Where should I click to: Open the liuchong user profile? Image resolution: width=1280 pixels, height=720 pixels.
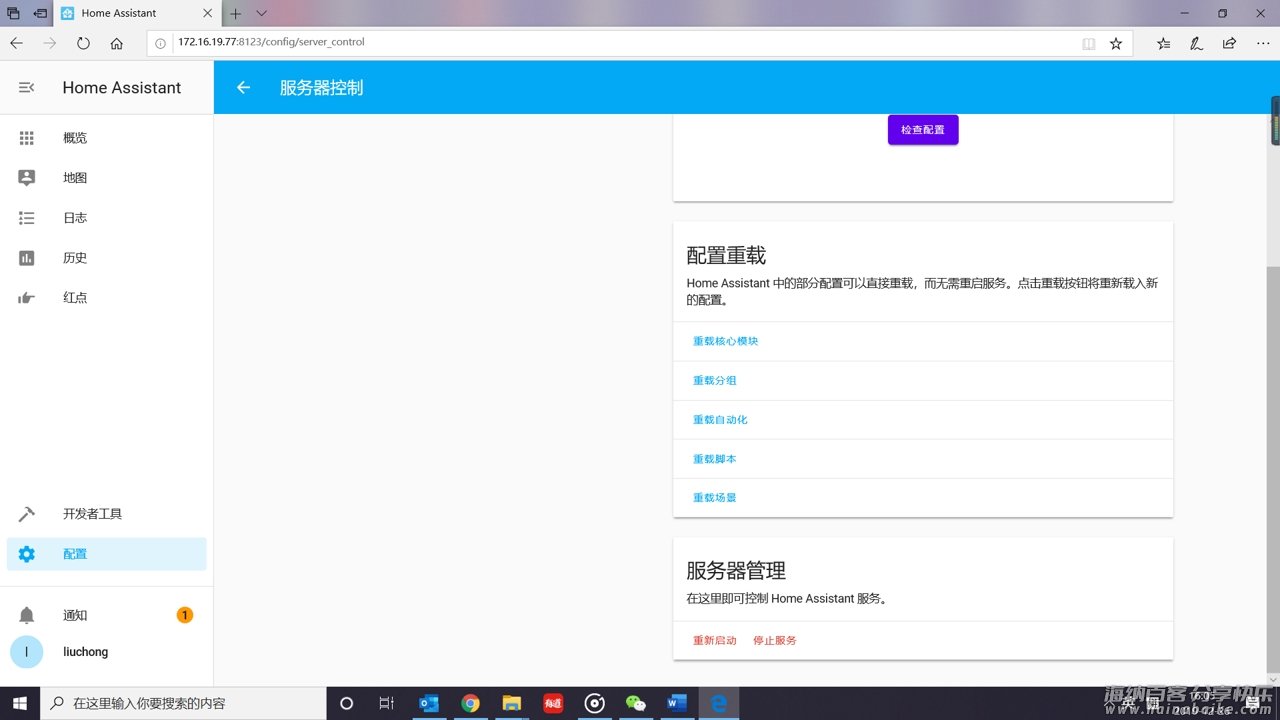tap(107, 652)
